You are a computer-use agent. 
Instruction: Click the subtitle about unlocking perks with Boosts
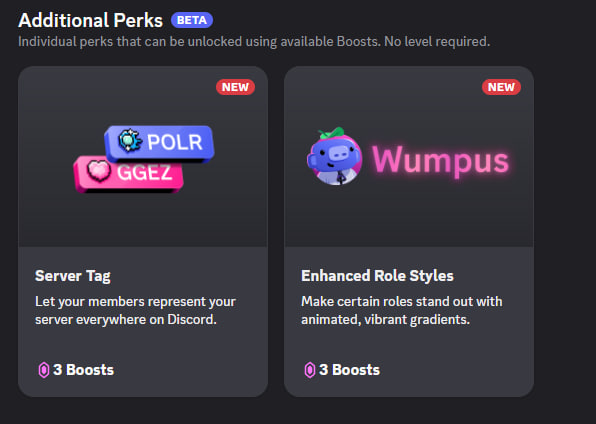coord(254,41)
